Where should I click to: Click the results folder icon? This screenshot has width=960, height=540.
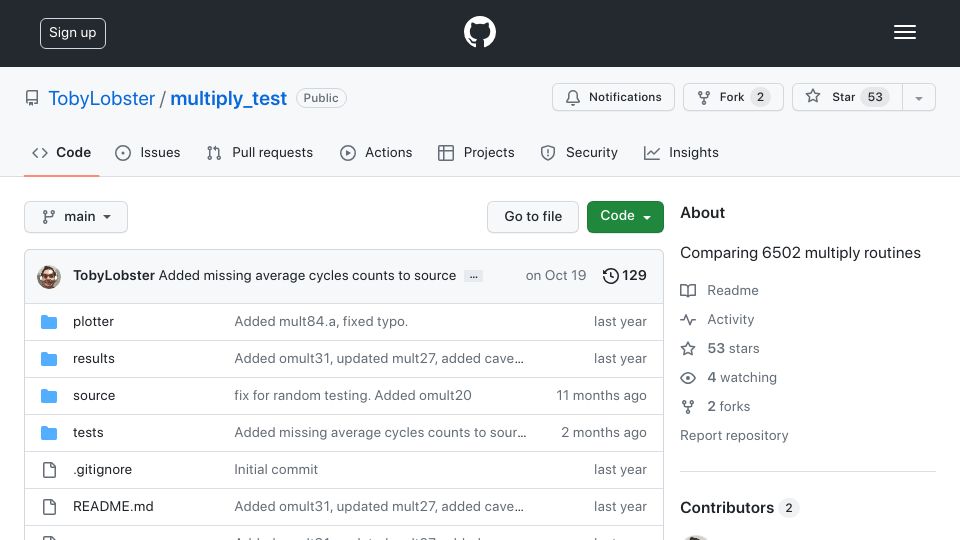[x=49, y=359]
